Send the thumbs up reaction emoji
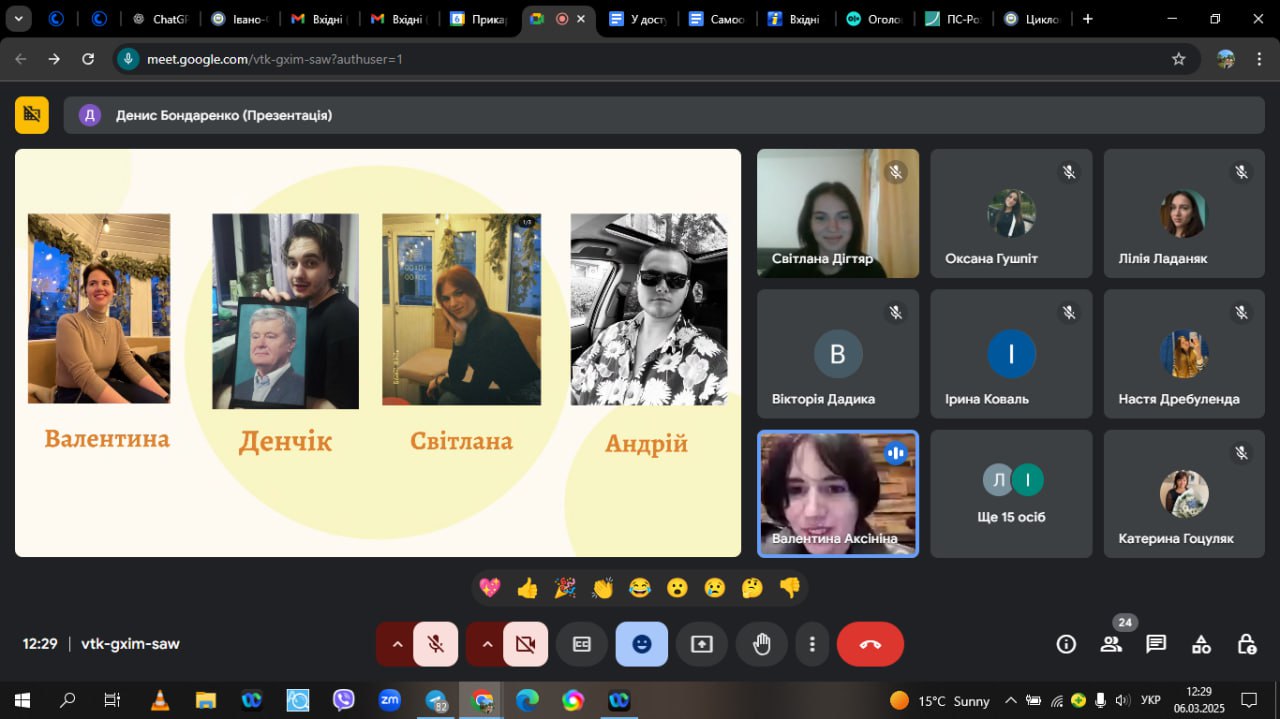 click(x=527, y=588)
